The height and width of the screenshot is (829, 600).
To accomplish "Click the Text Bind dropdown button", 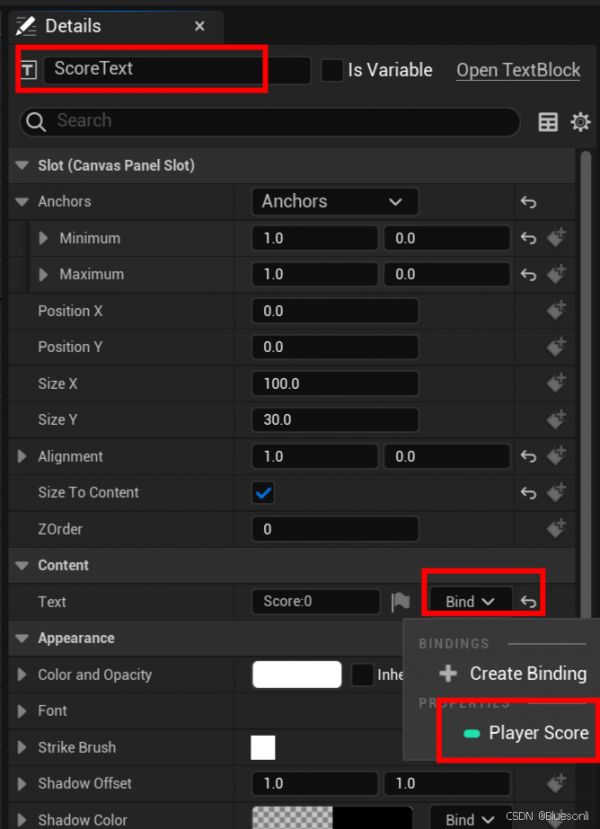I will (x=470, y=602).
